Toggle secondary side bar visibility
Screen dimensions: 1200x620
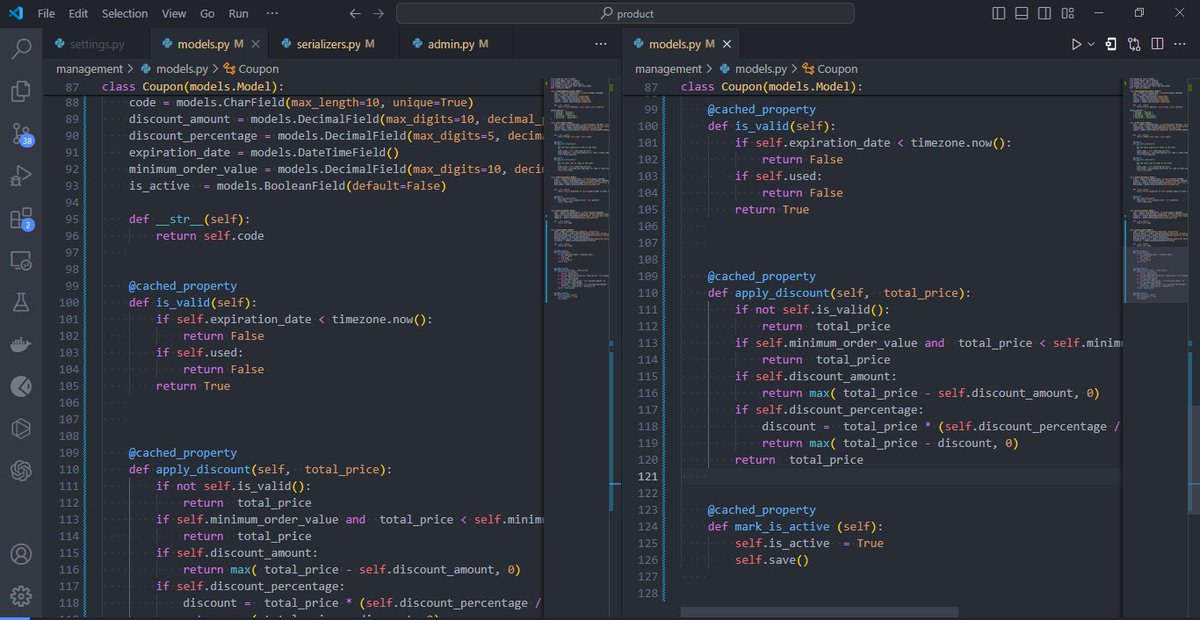click(1045, 14)
